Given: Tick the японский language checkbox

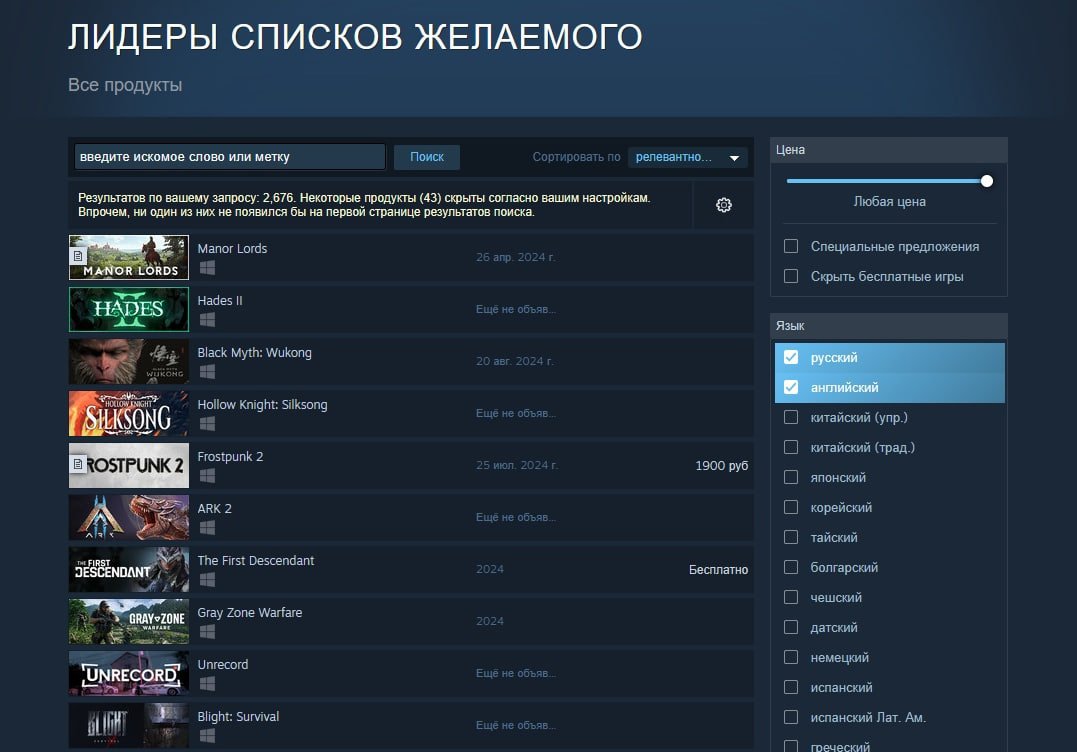Looking at the screenshot, I should (791, 478).
